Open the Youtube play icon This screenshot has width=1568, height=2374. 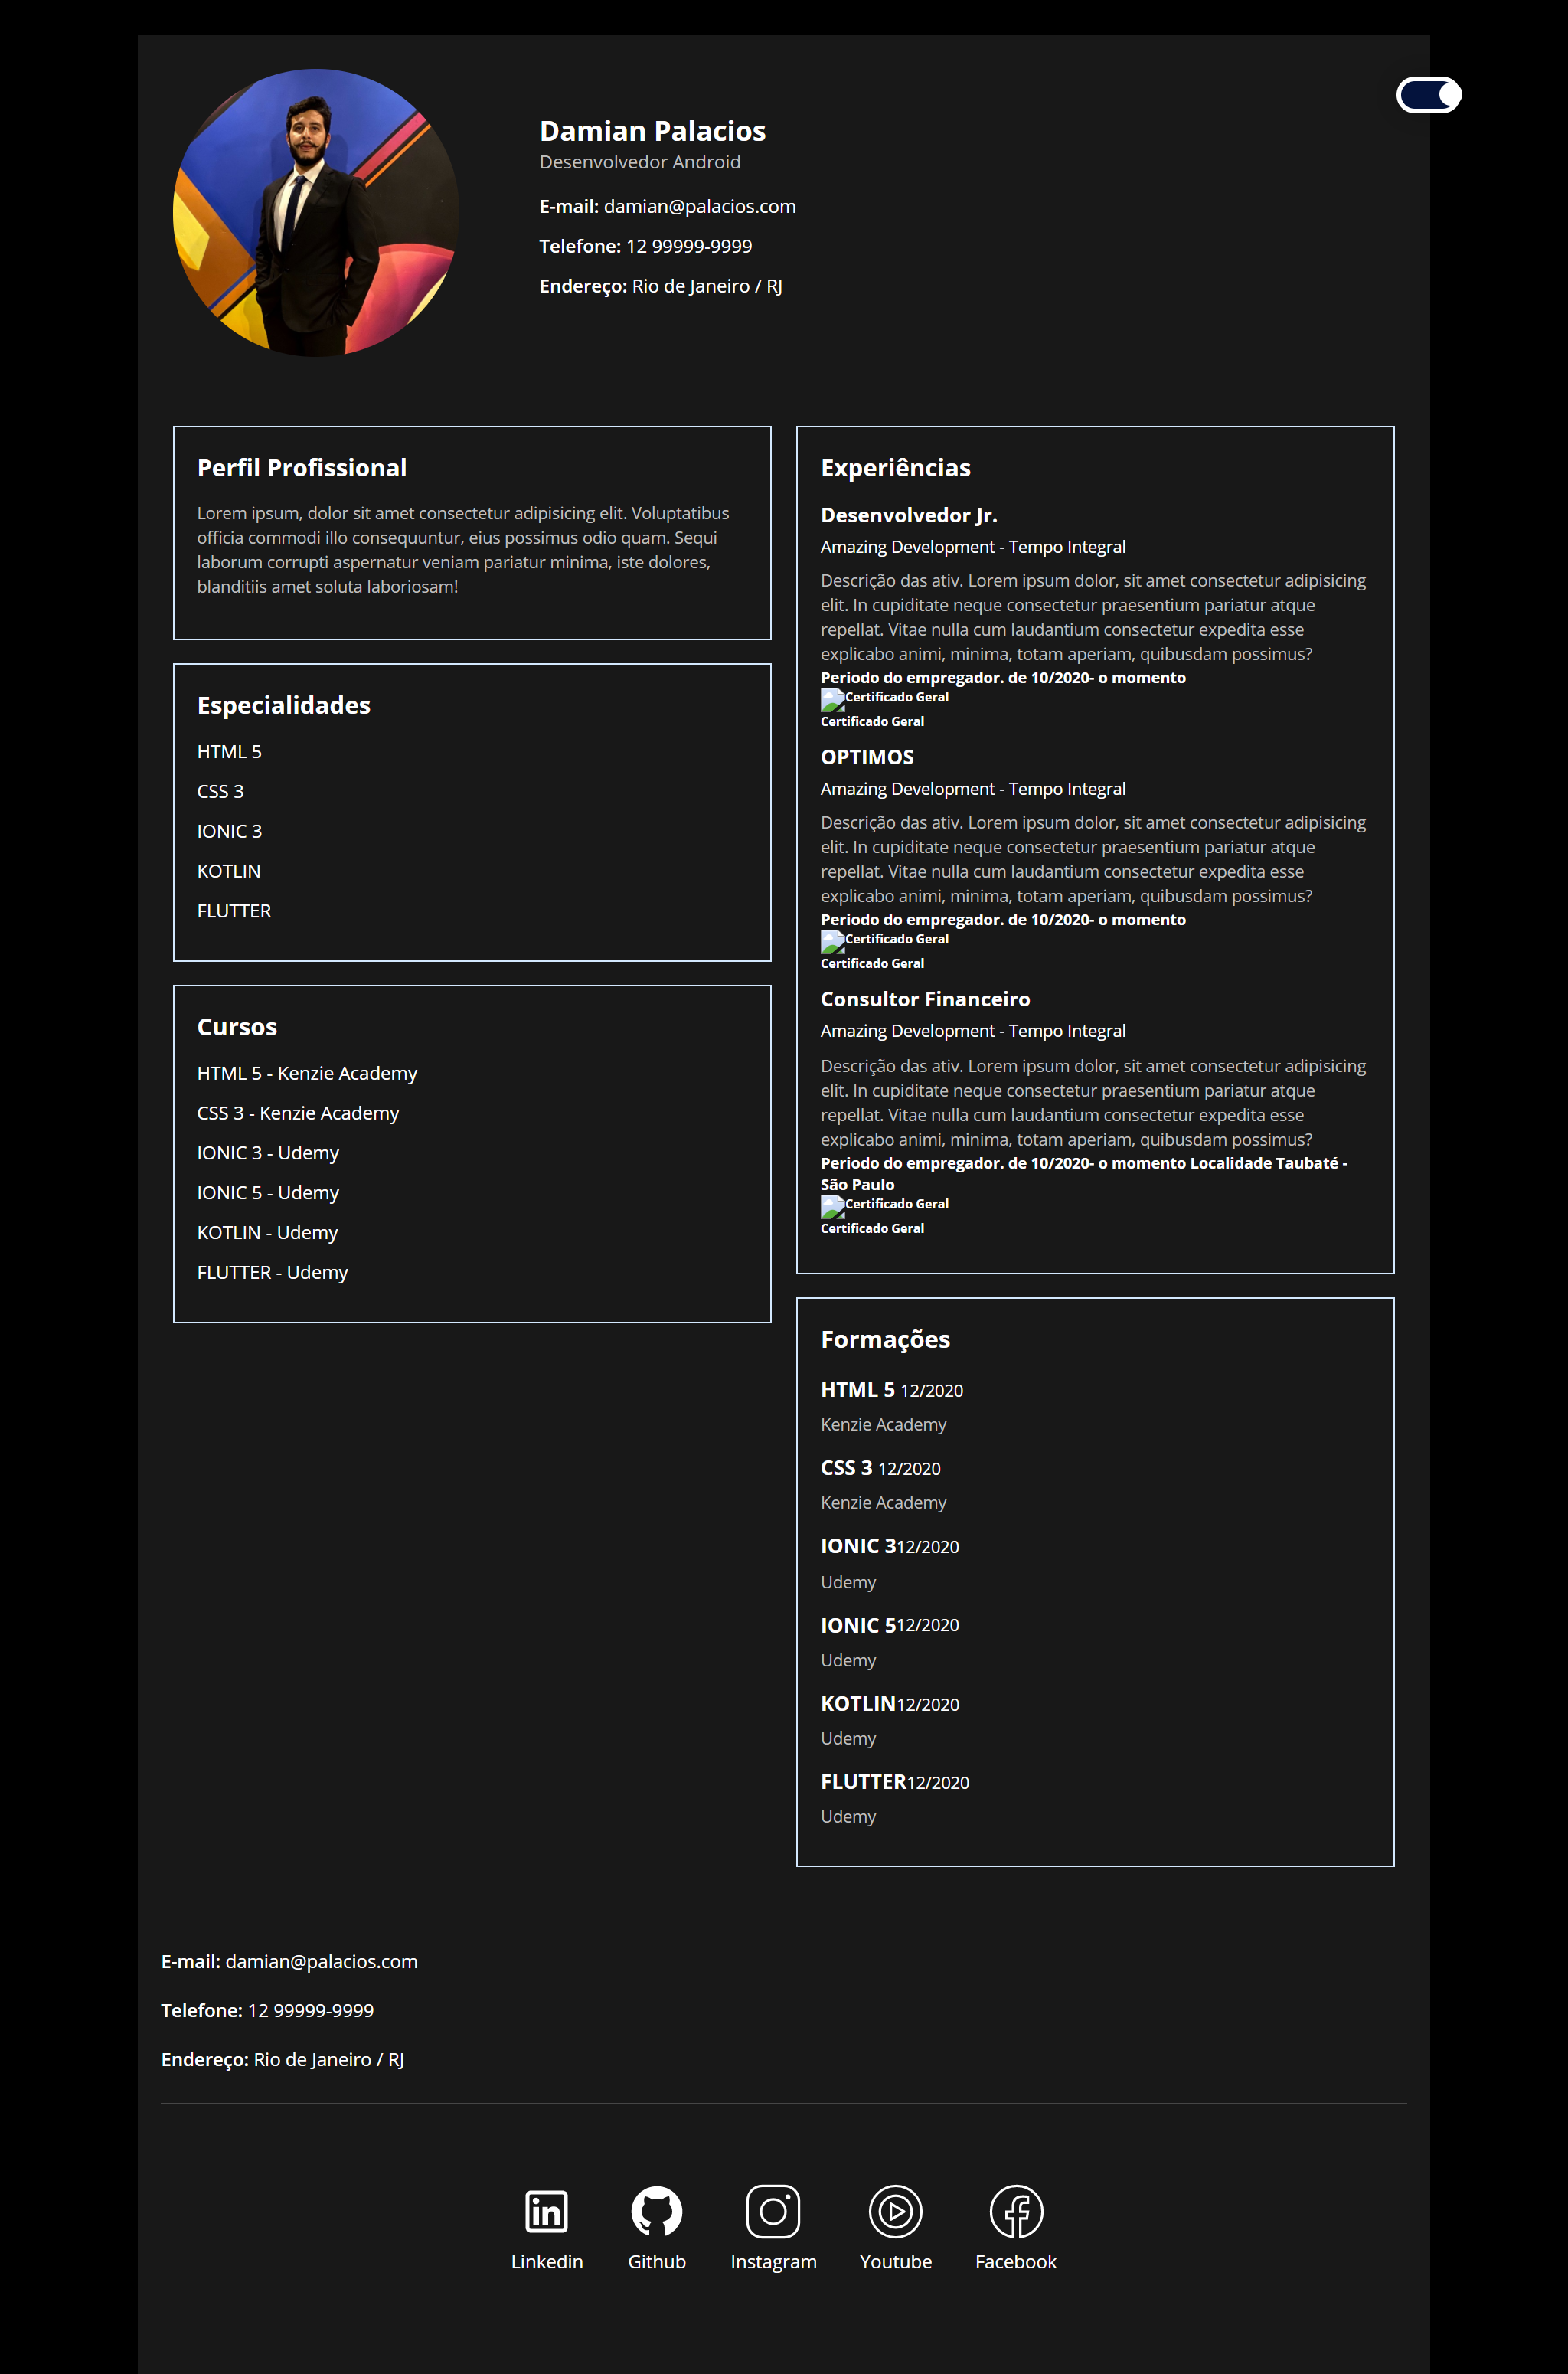click(895, 2210)
